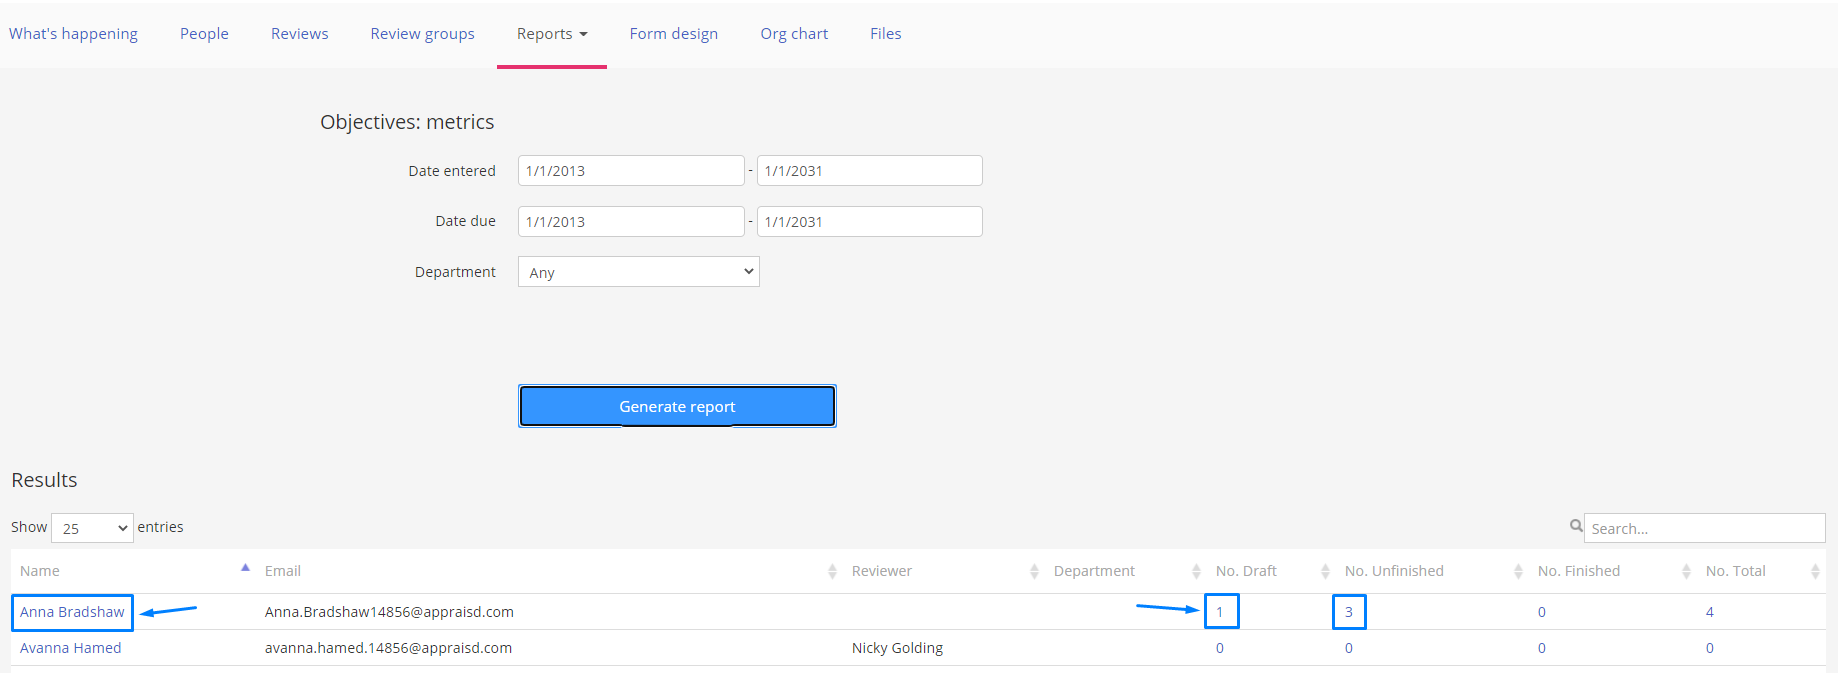Click the Date entered start date field
Screen dimensions: 1838x673
tap(630, 171)
